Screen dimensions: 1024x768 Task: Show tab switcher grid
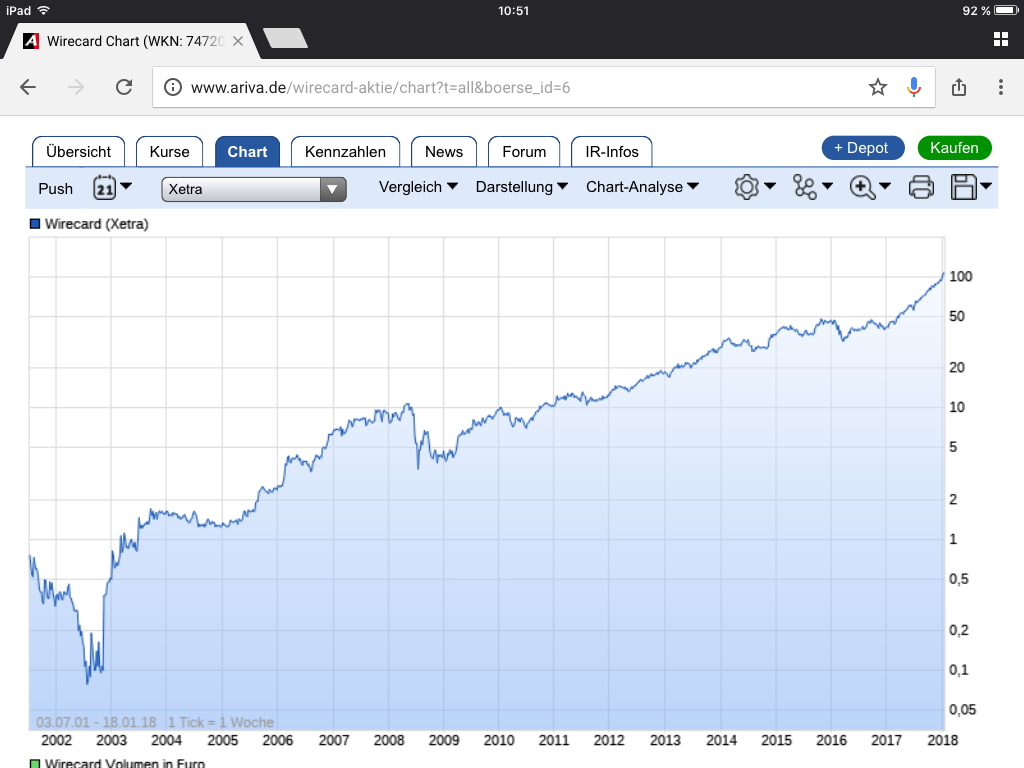pos(1000,39)
